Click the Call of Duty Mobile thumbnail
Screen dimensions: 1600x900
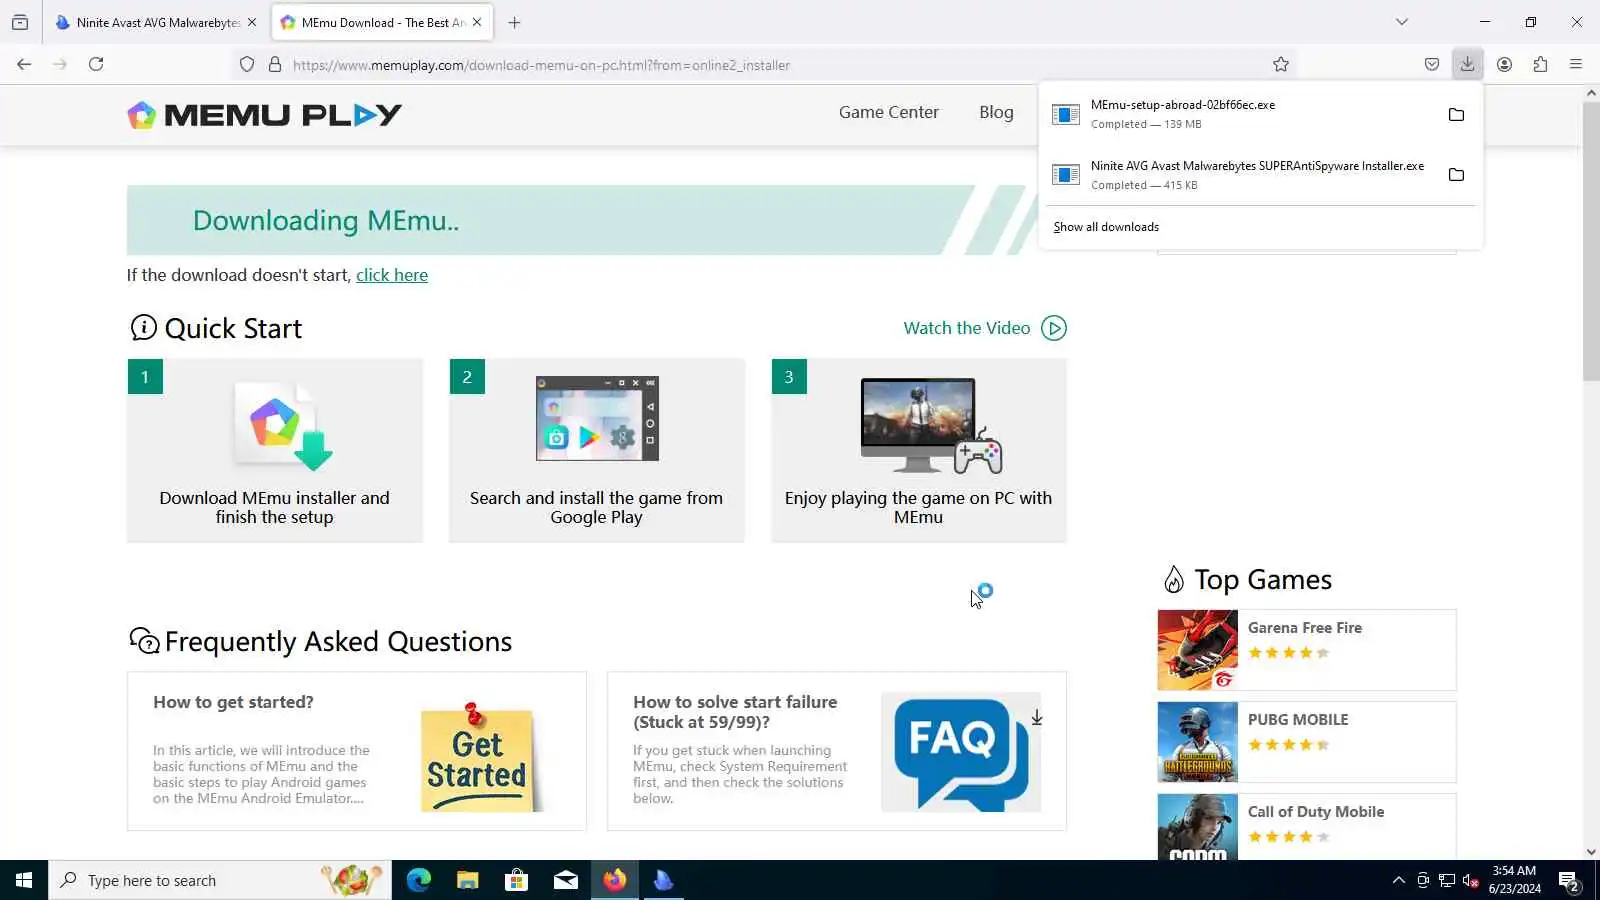1197,827
